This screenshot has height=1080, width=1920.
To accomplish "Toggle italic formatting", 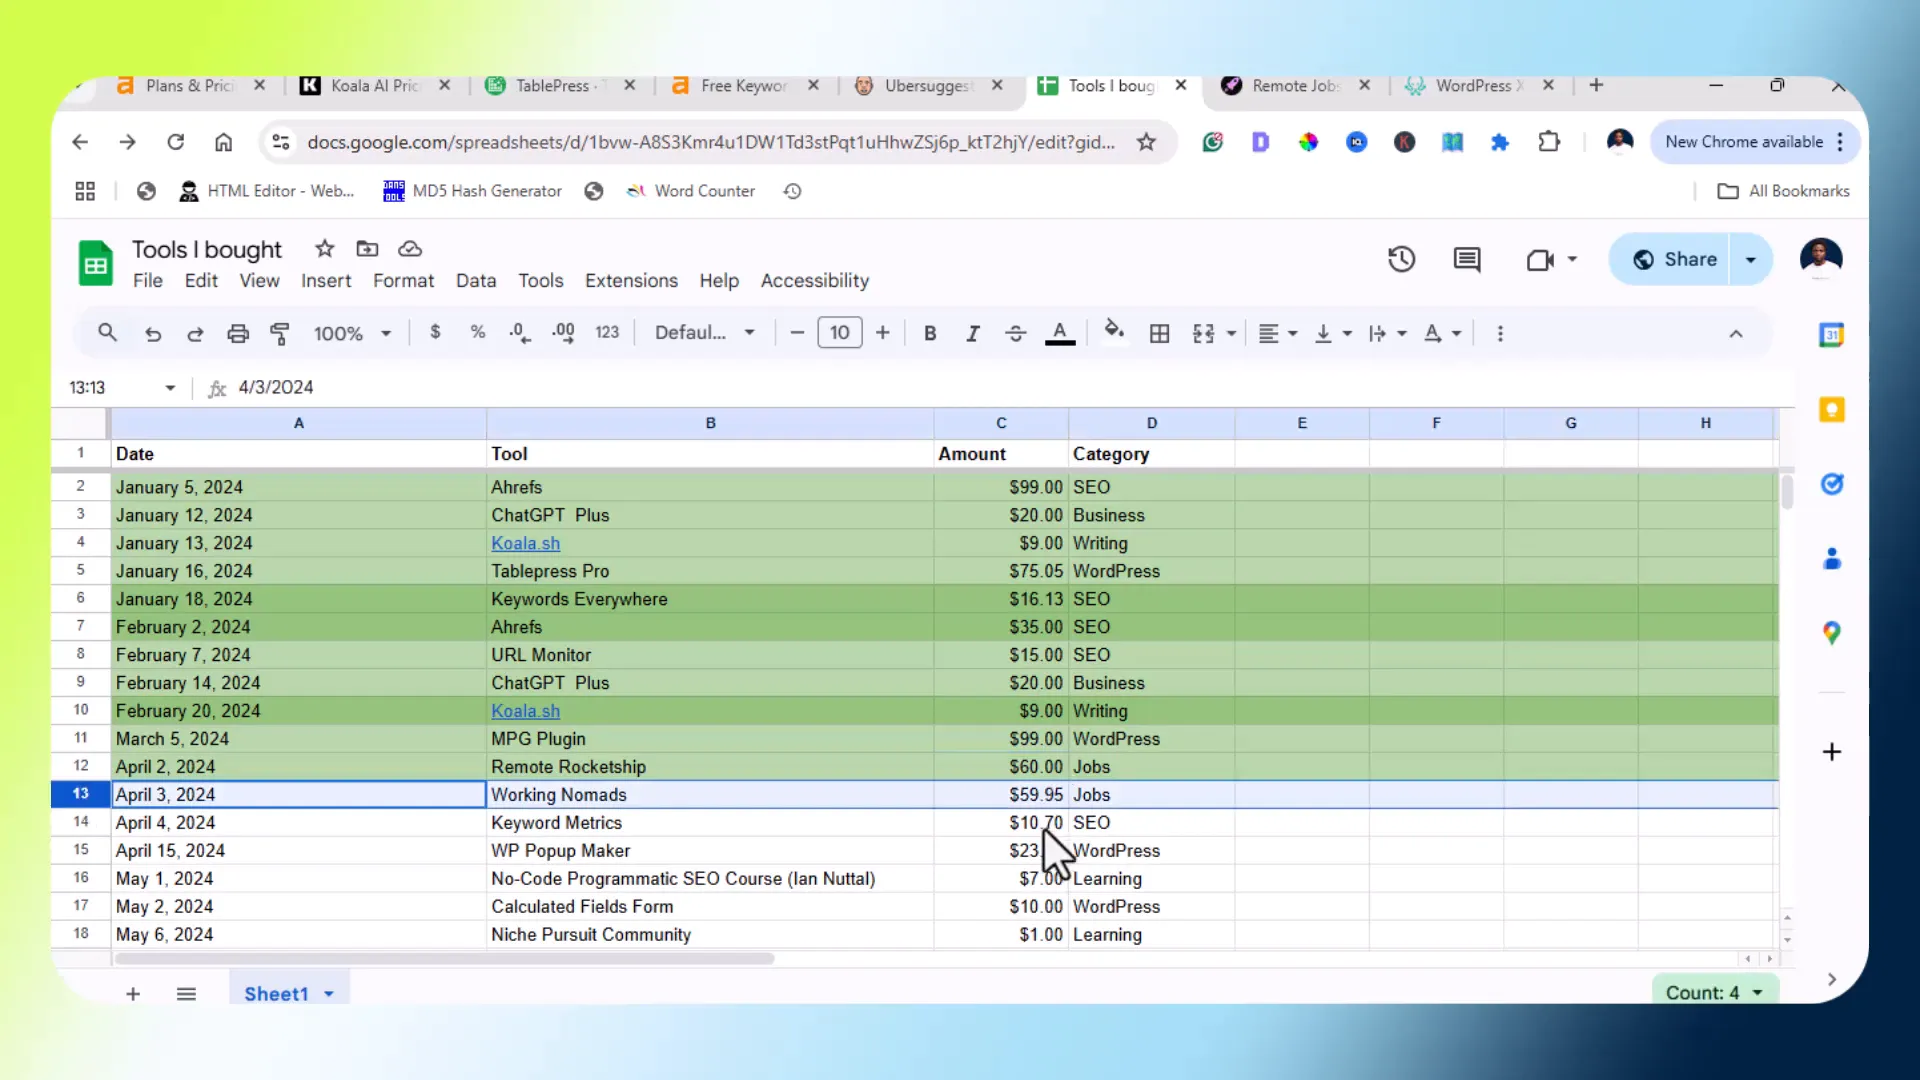I will pos(972,334).
